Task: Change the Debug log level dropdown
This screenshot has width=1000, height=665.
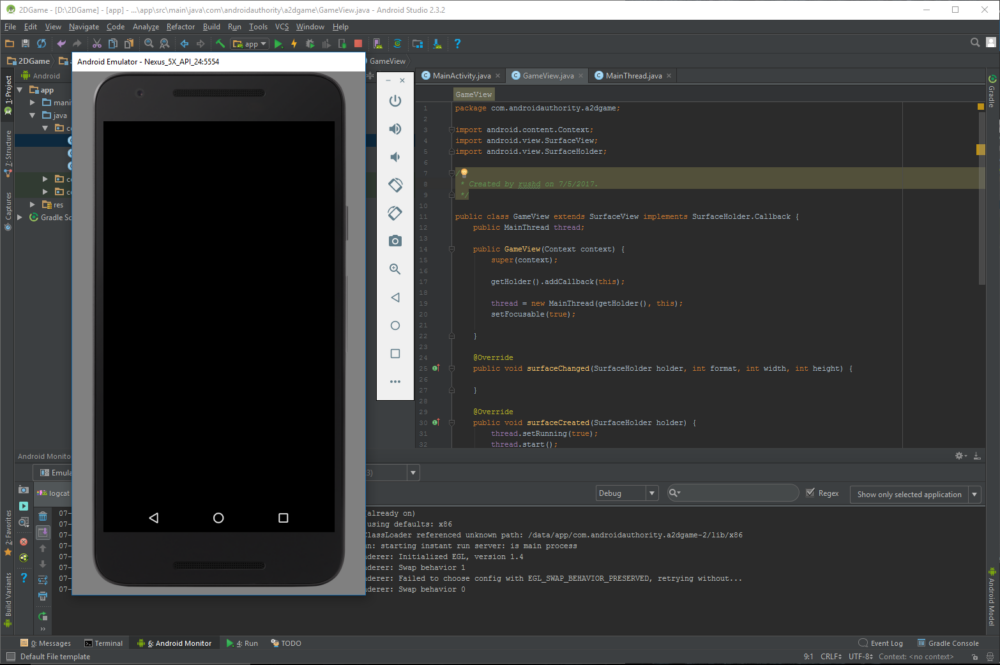Action: pos(626,492)
